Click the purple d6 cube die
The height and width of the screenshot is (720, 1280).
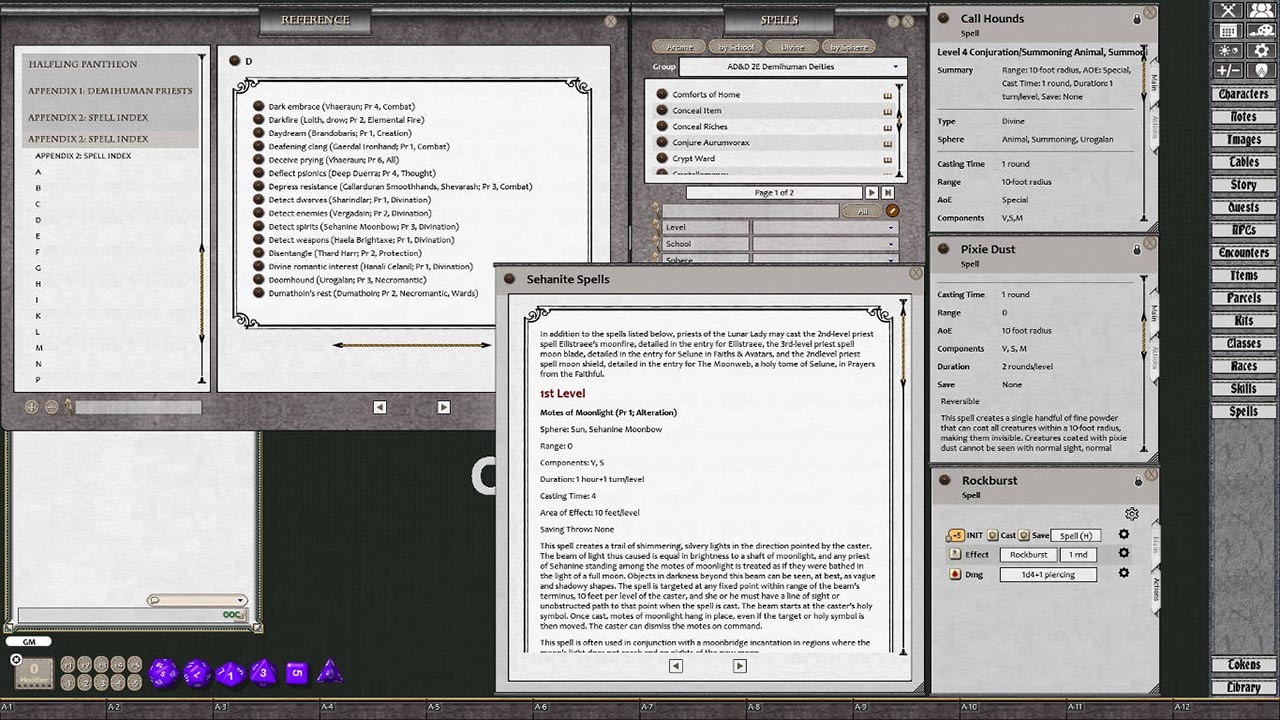(296, 672)
